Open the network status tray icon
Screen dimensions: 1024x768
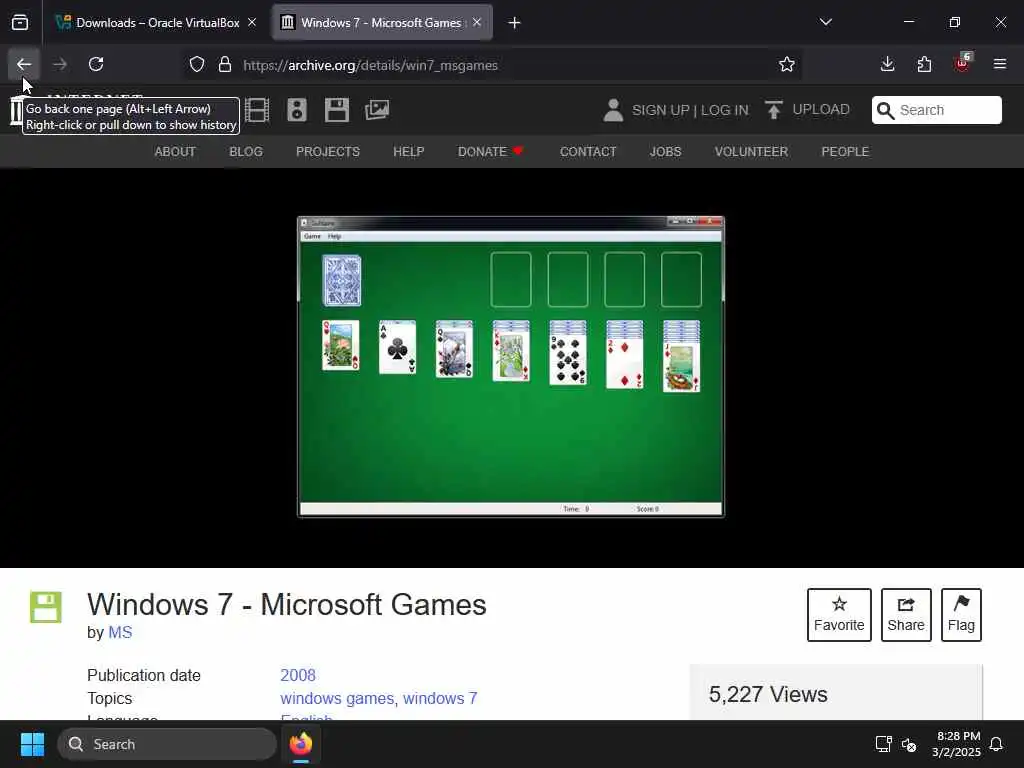883,744
